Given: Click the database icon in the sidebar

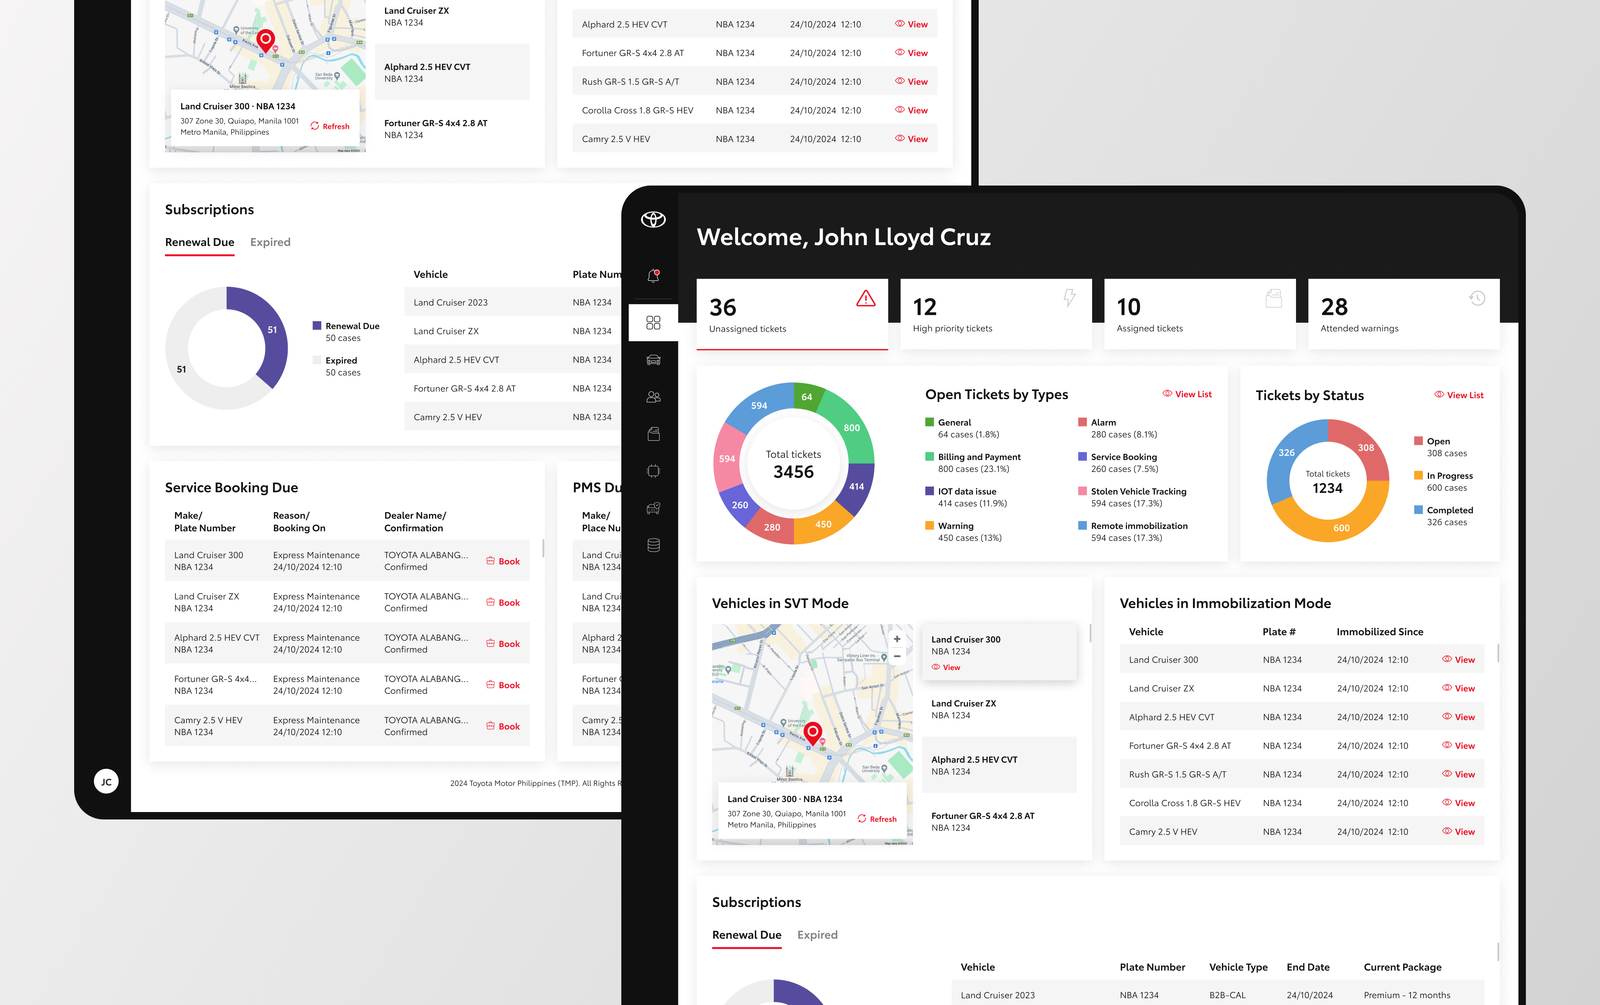Looking at the screenshot, I should (x=653, y=545).
